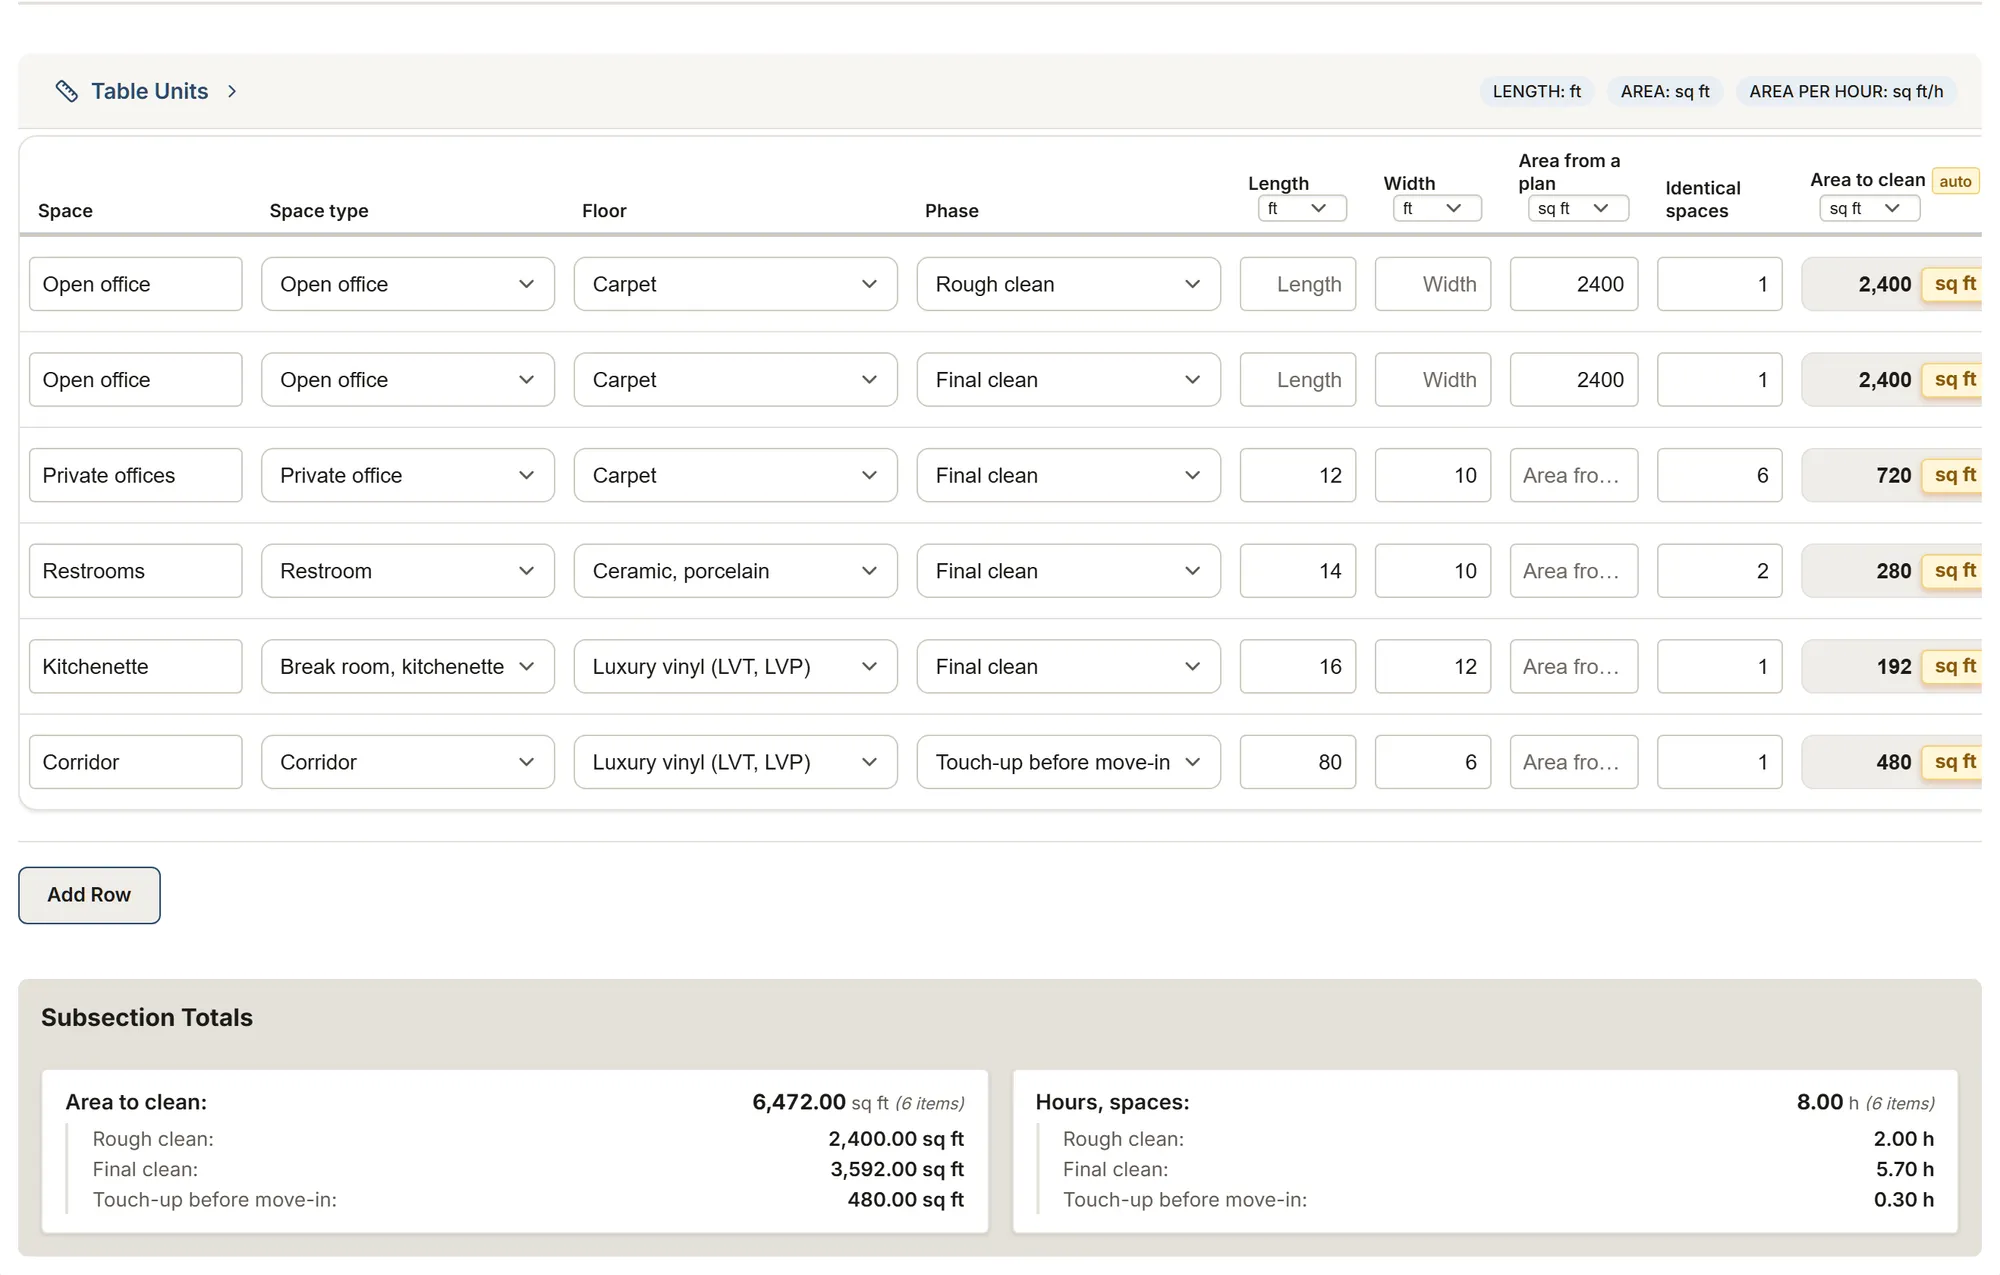The width and height of the screenshot is (2000, 1275).
Task: Open the Length column unit dropdown
Action: pos(1302,208)
